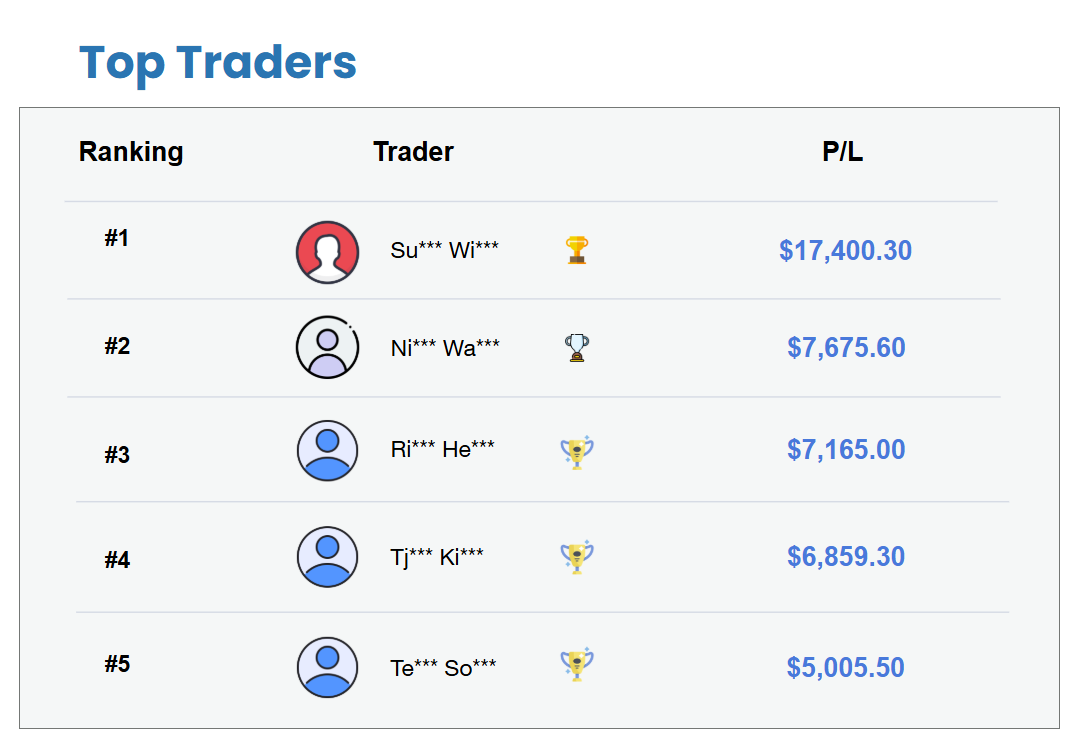Click the $5,005.50 P/L amount

click(x=845, y=667)
